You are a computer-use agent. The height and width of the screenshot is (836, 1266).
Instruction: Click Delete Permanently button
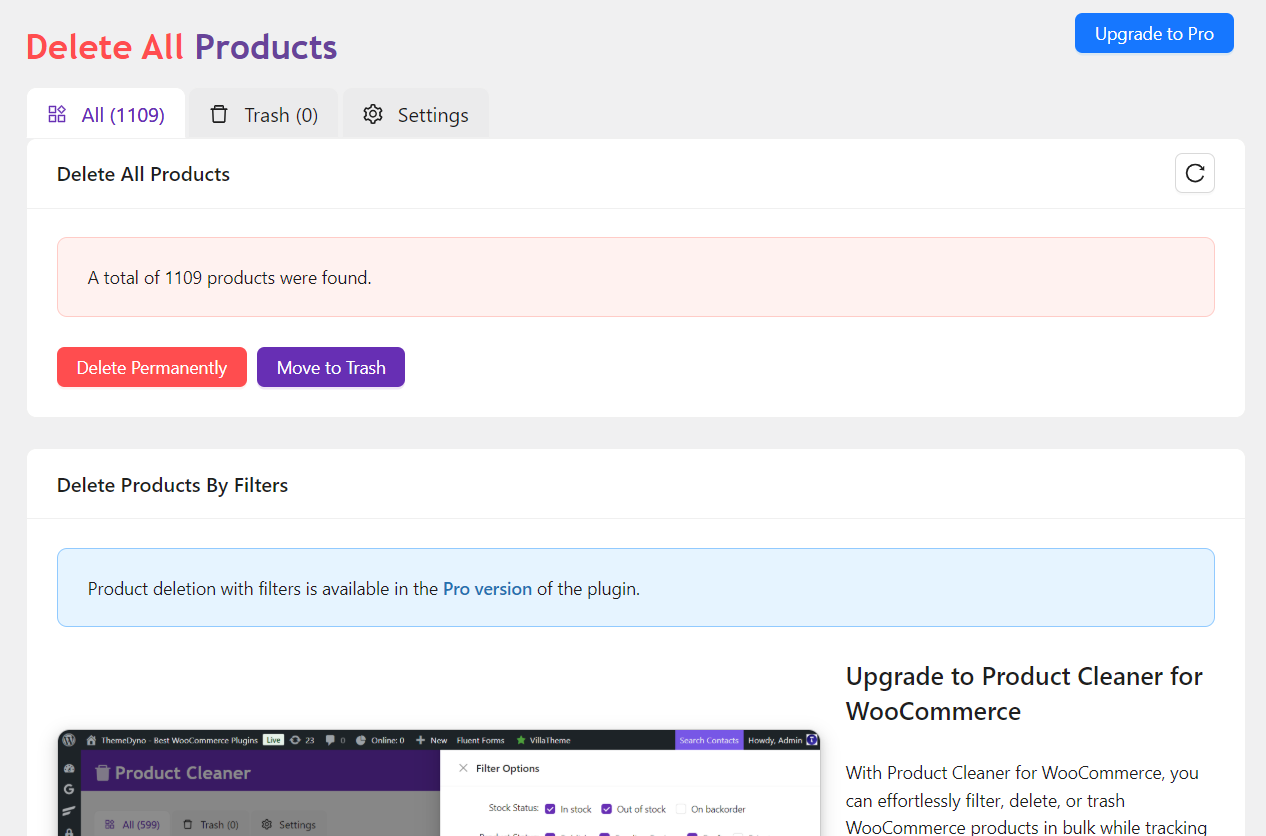[x=152, y=367]
